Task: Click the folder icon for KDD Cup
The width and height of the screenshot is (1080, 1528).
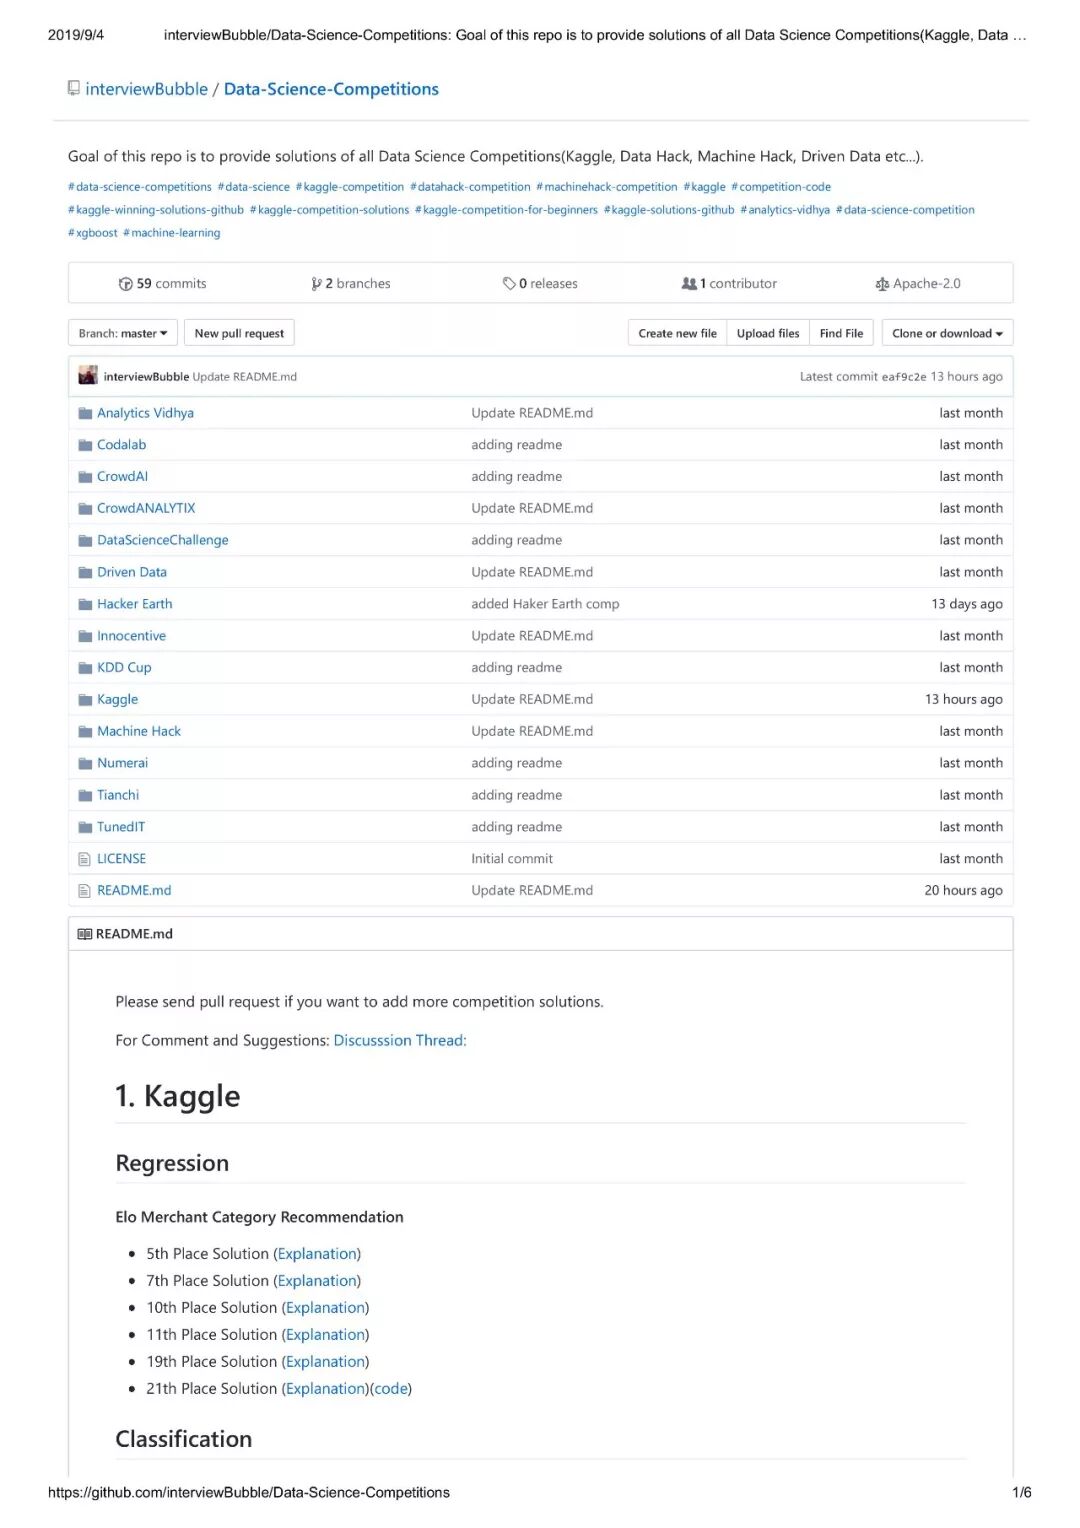Action: coord(85,668)
